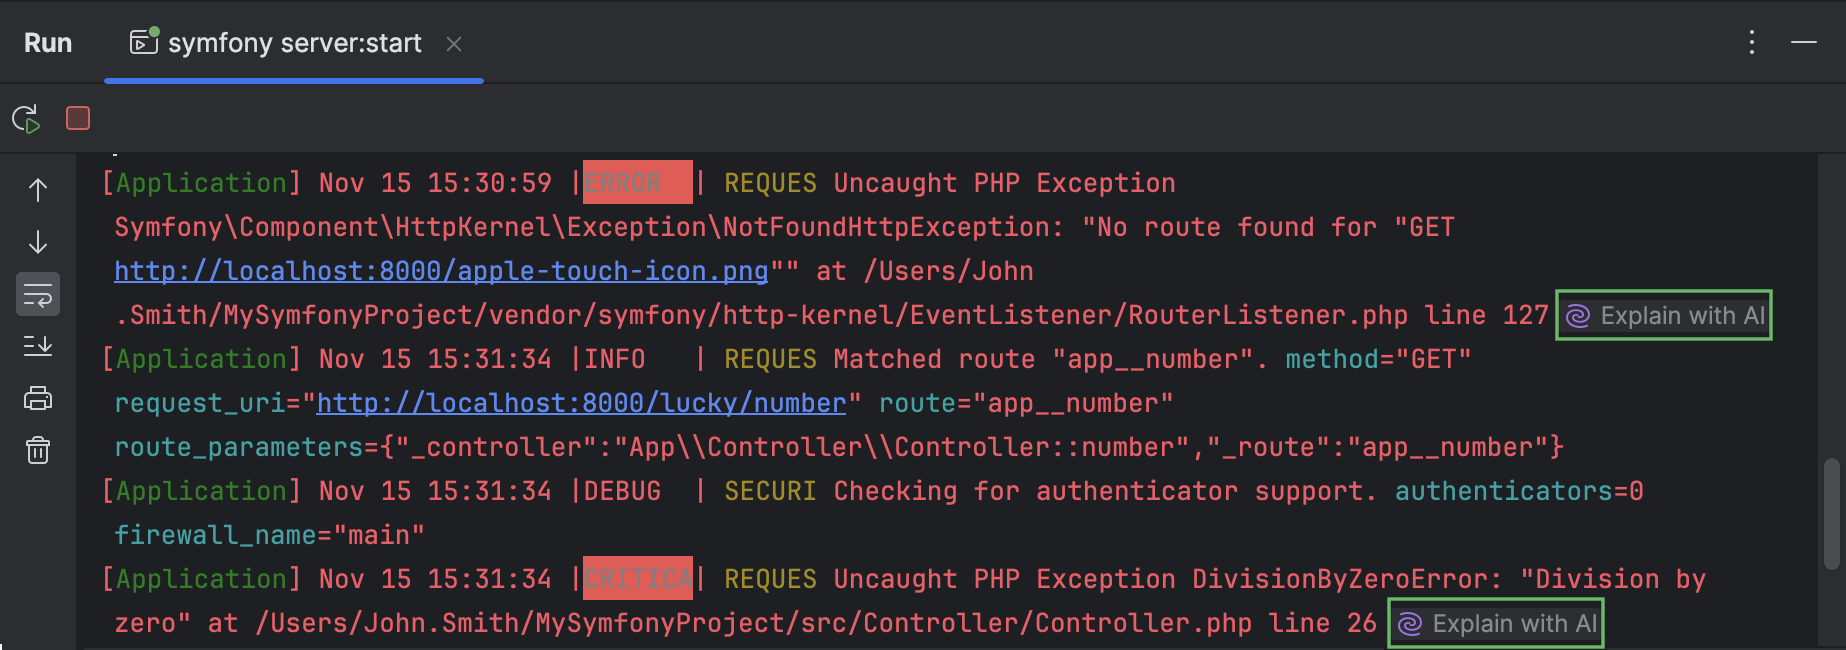This screenshot has width=1846, height=650.
Task: Toggle the Soft-Wrap option
Action: pyautogui.click(x=38, y=295)
